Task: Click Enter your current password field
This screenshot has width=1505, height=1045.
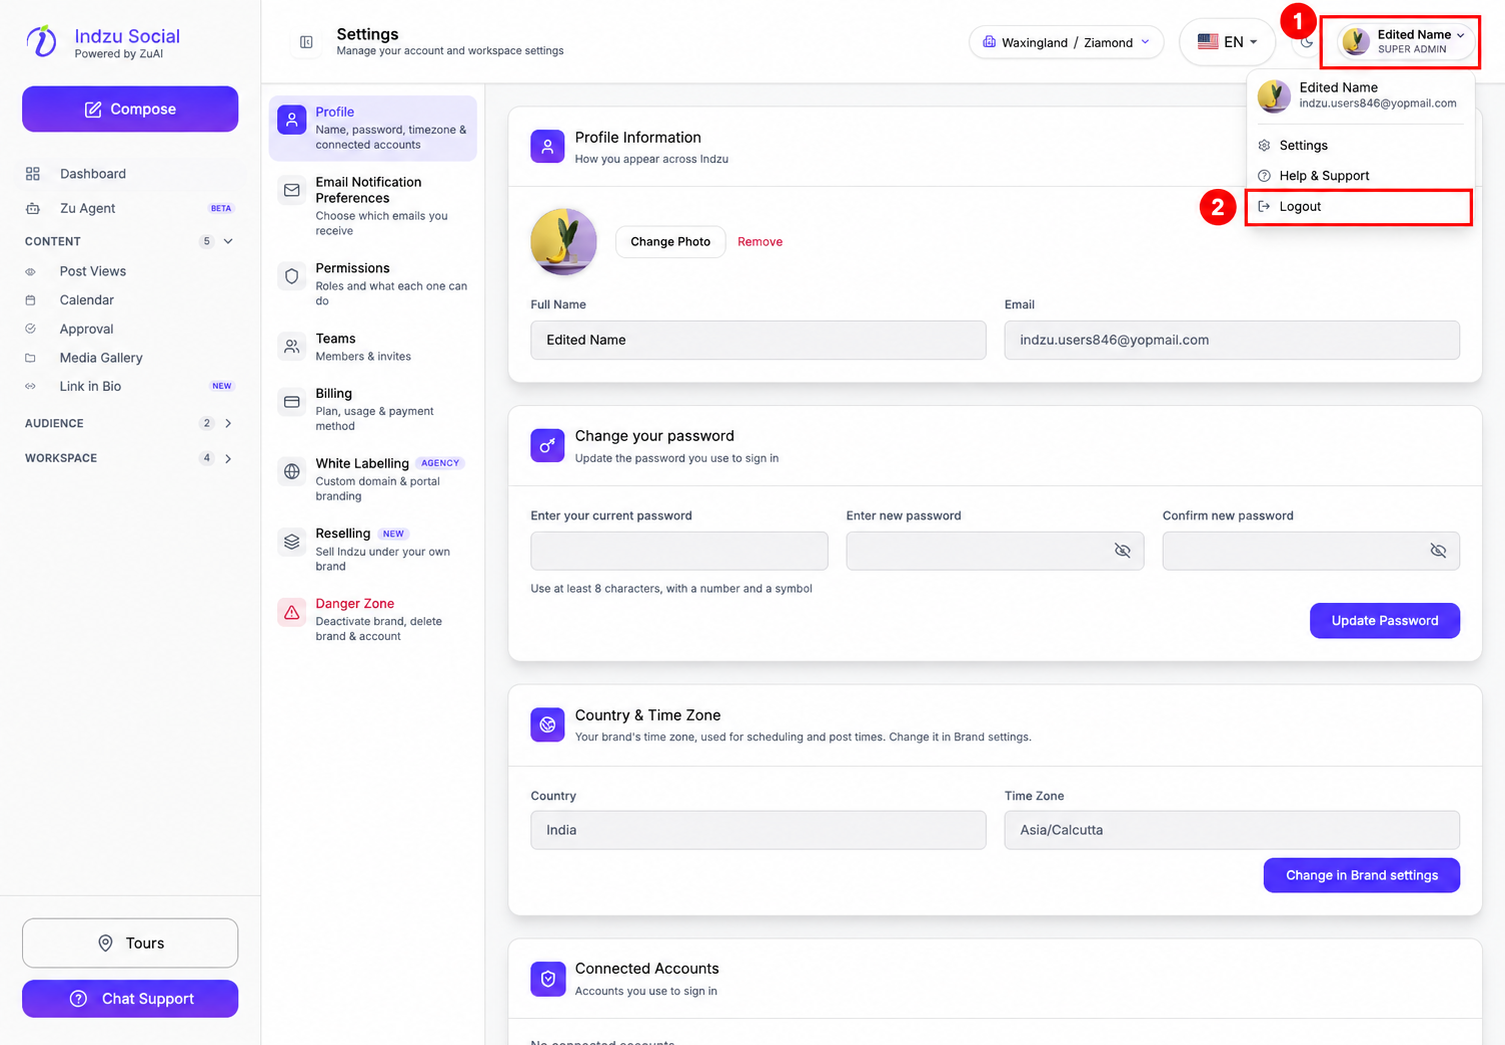Action: [x=679, y=551]
